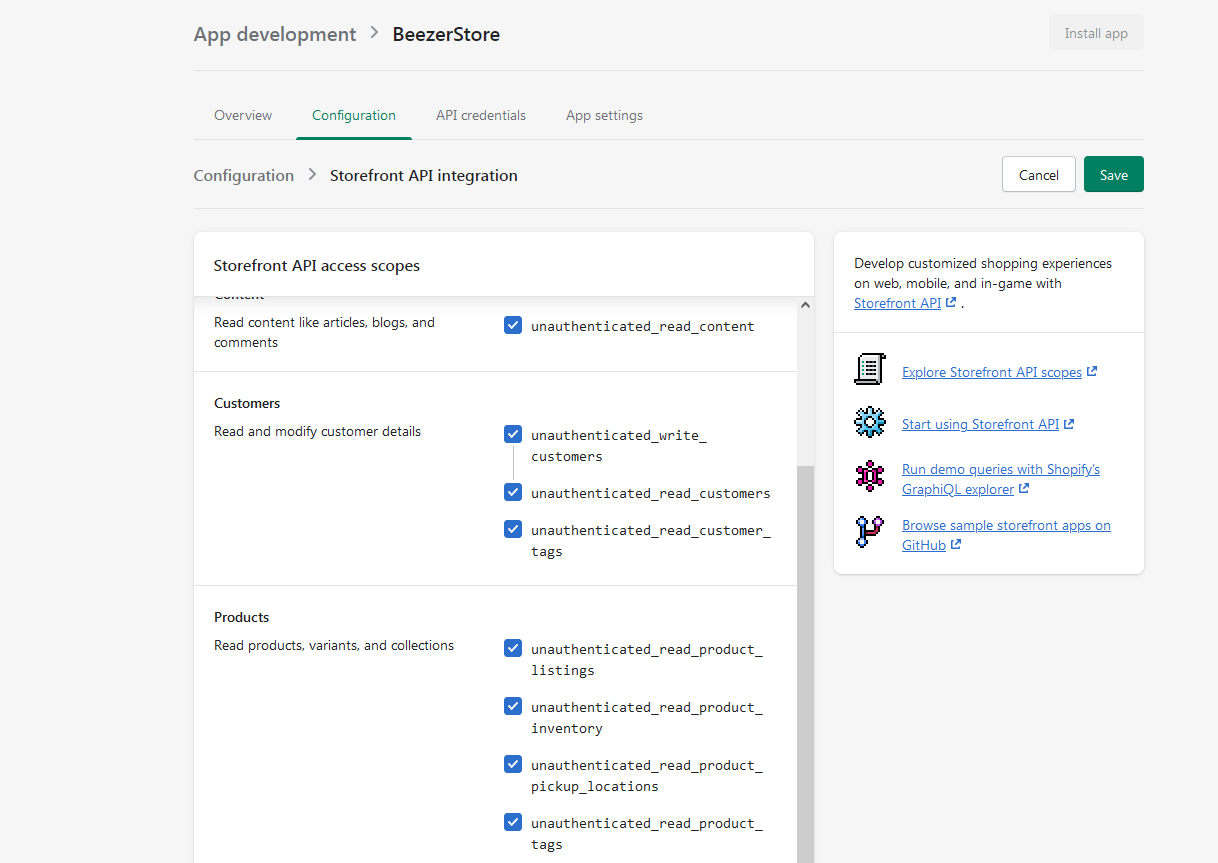Uncheck unauthenticated_read_content checkbox

pos(513,325)
